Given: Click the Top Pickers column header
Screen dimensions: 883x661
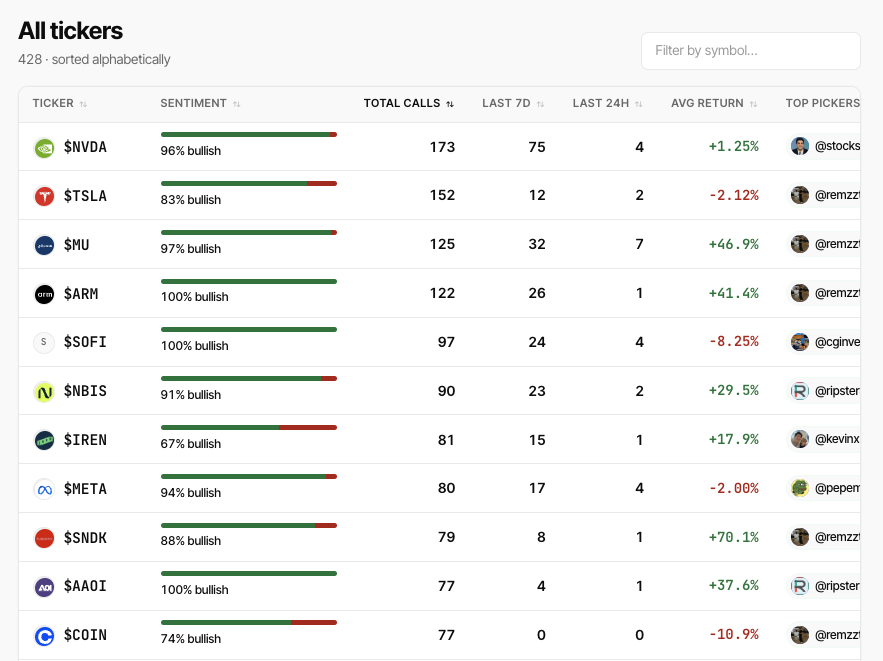Looking at the screenshot, I should coord(823,104).
